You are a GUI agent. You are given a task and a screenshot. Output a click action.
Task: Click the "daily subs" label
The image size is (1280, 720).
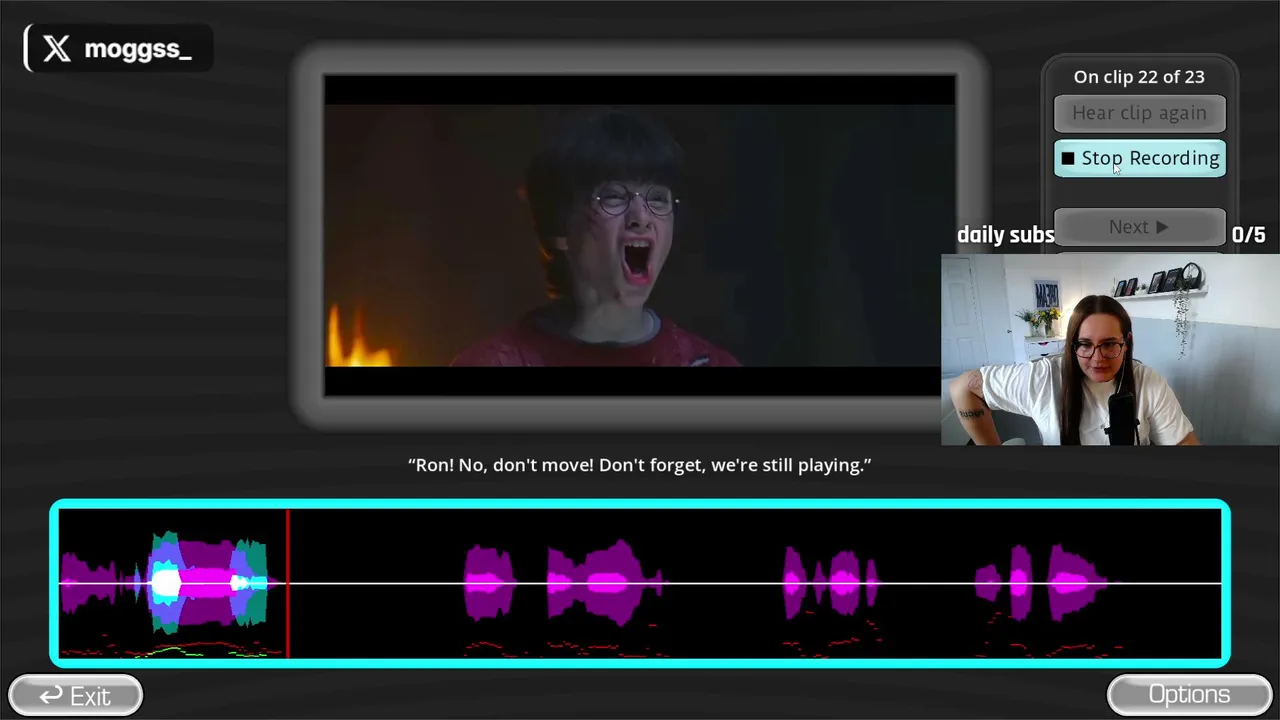1005,235
